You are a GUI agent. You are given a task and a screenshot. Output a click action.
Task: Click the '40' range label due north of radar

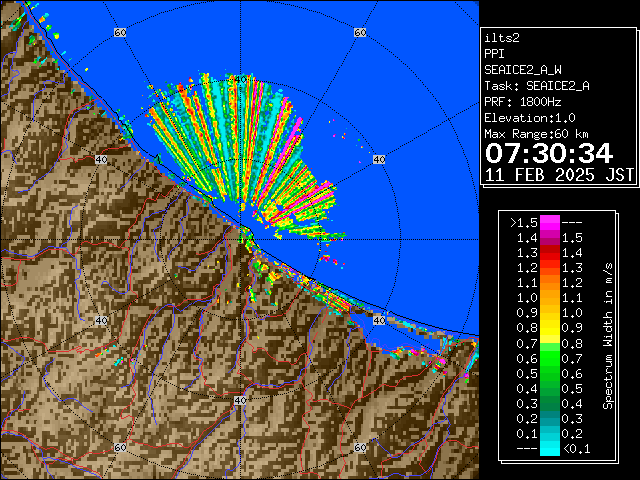pos(241,80)
